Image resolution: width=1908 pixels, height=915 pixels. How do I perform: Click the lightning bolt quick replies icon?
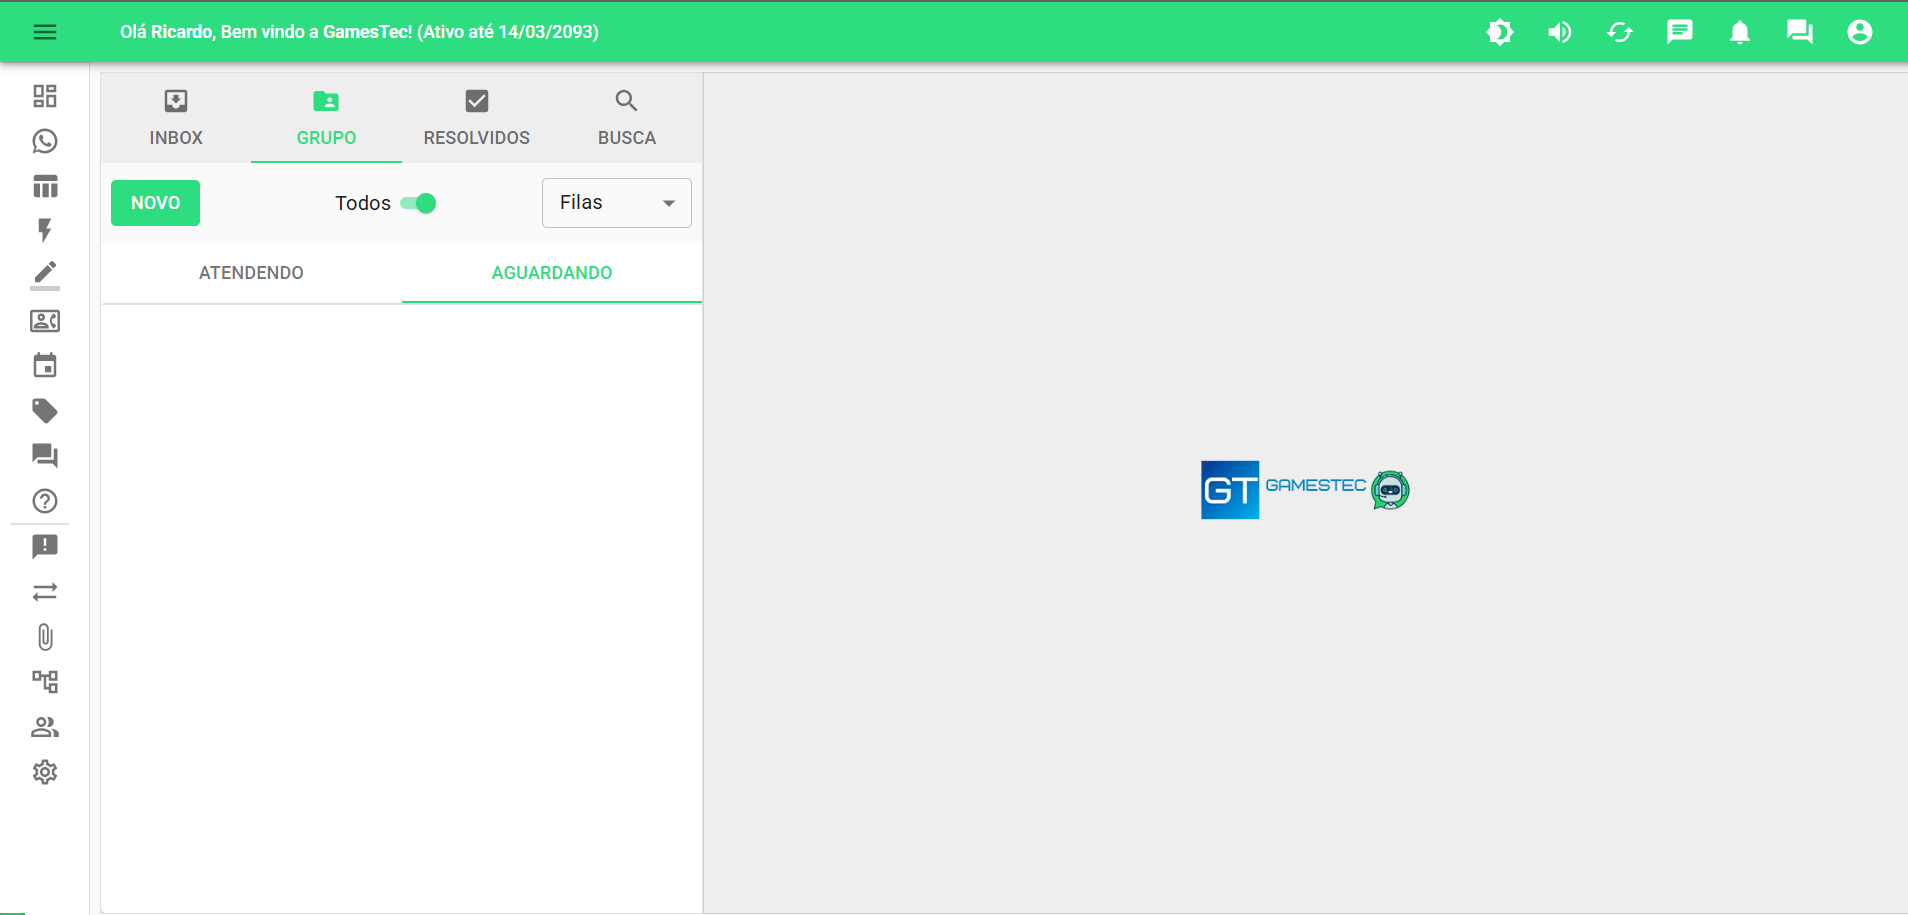pyautogui.click(x=45, y=231)
